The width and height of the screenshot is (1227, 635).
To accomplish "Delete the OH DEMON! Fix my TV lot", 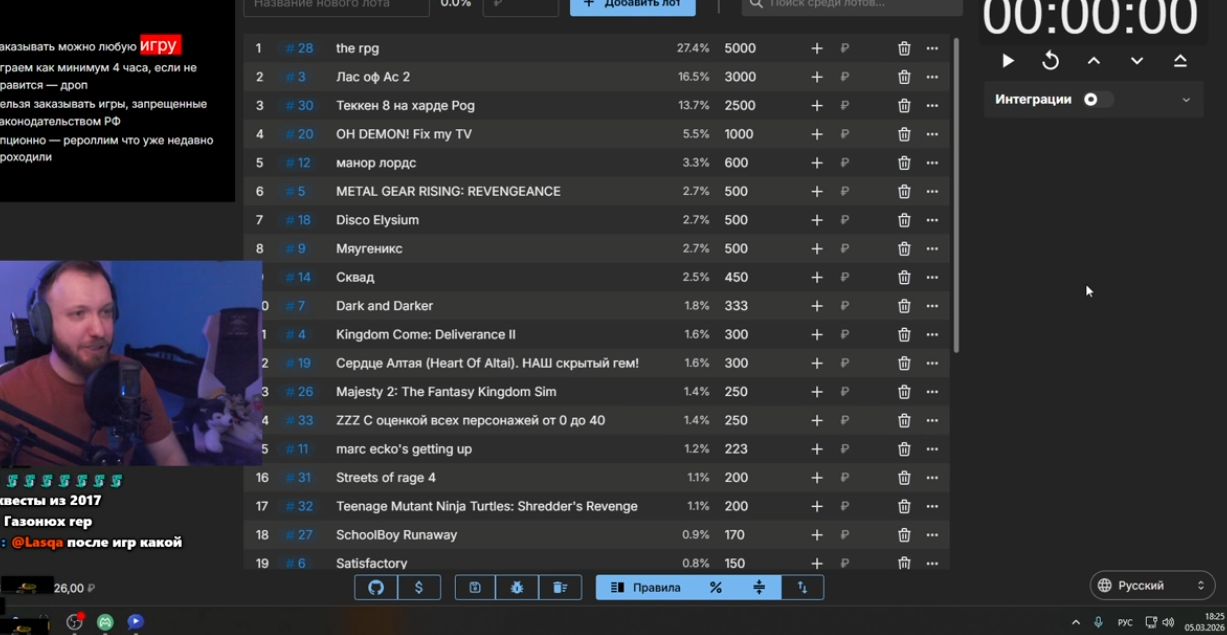I will pyautogui.click(x=904, y=134).
